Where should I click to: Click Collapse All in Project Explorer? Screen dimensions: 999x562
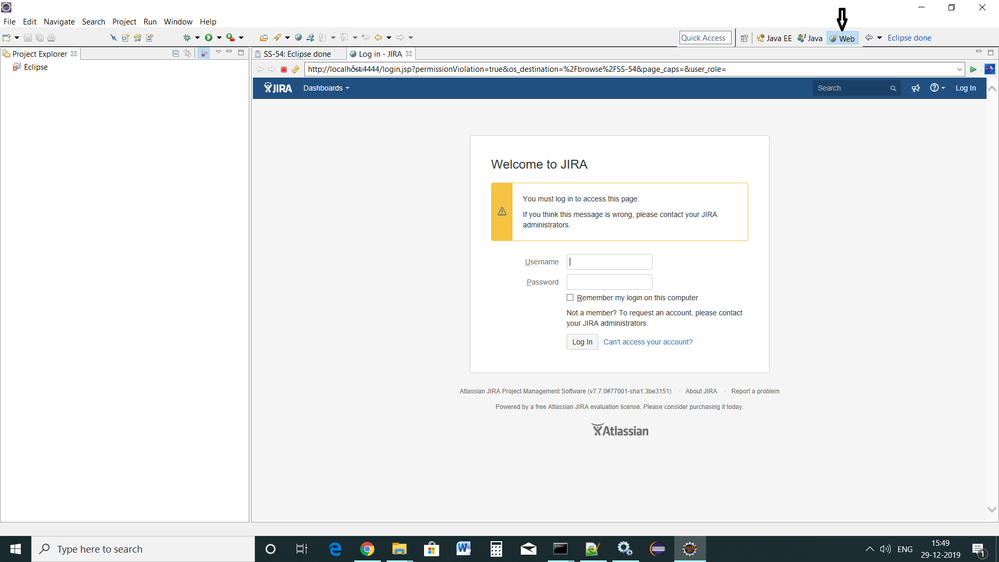click(x=175, y=54)
